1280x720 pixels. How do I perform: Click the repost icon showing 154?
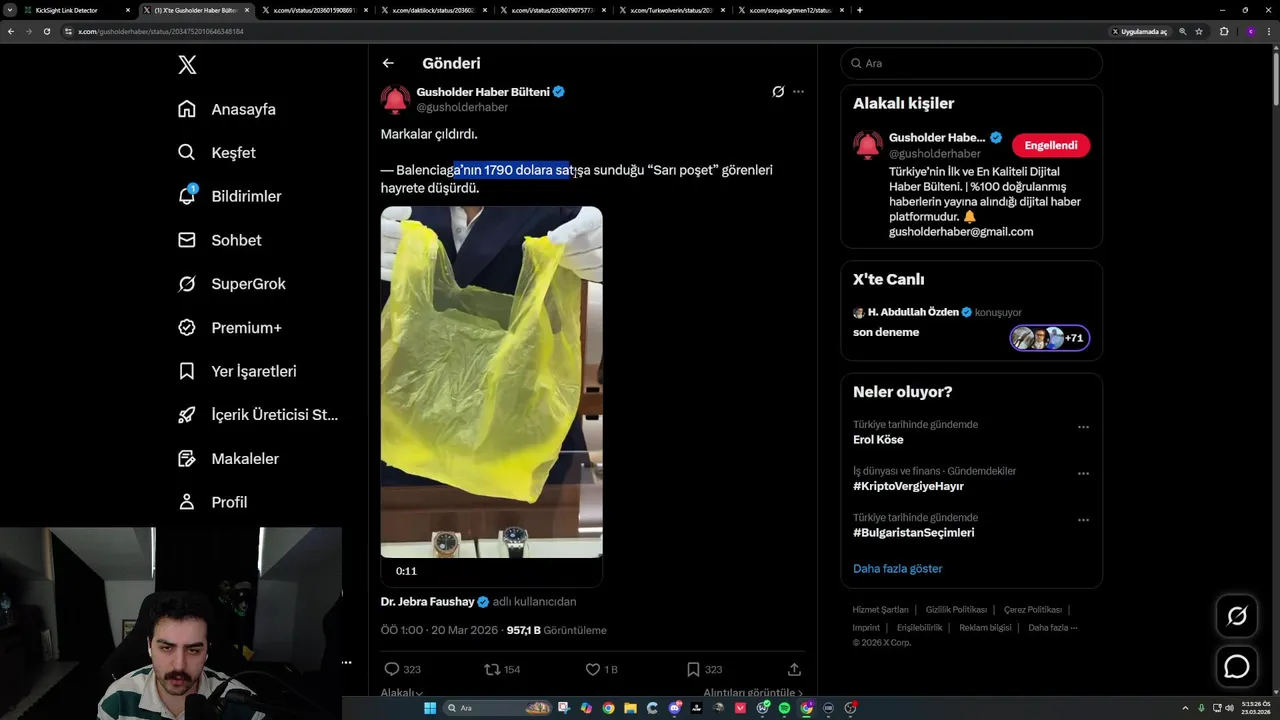pyautogui.click(x=491, y=669)
